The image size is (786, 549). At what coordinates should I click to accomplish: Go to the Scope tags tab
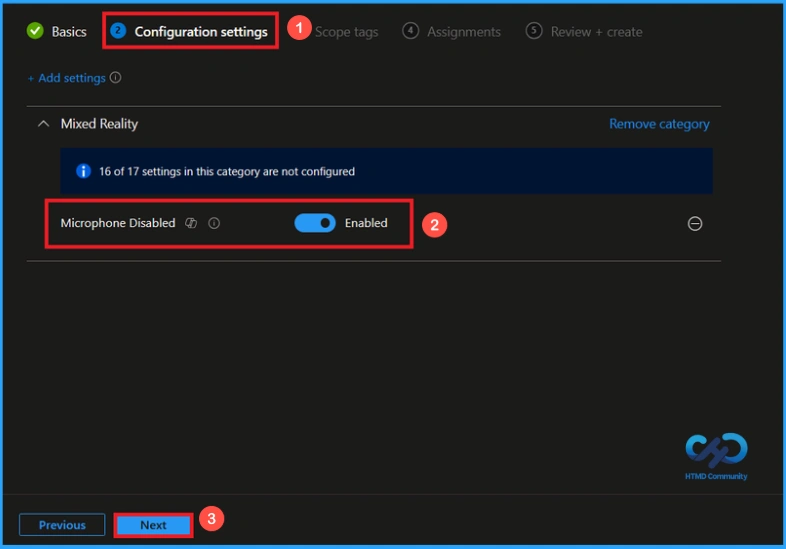pyautogui.click(x=346, y=32)
